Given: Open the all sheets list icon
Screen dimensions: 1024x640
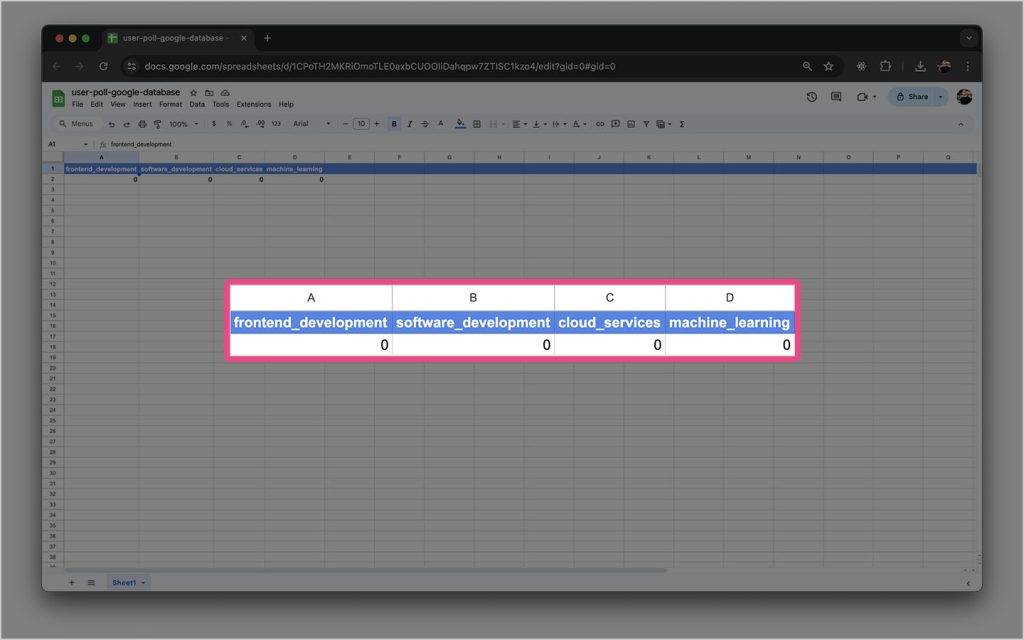Looking at the screenshot, I should pyautogui.click(x=91, y=583).
